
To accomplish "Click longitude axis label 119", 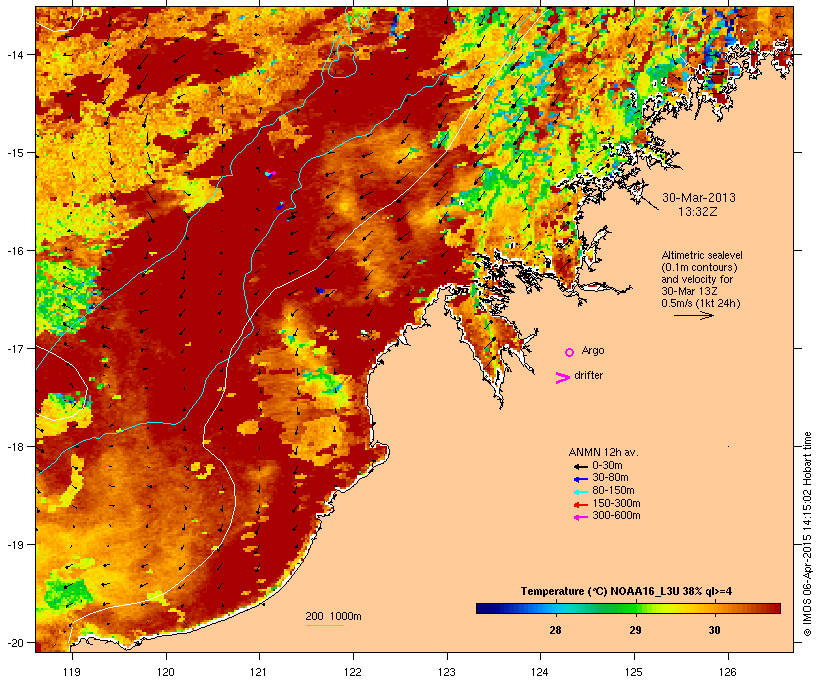I will click(72, 672).
